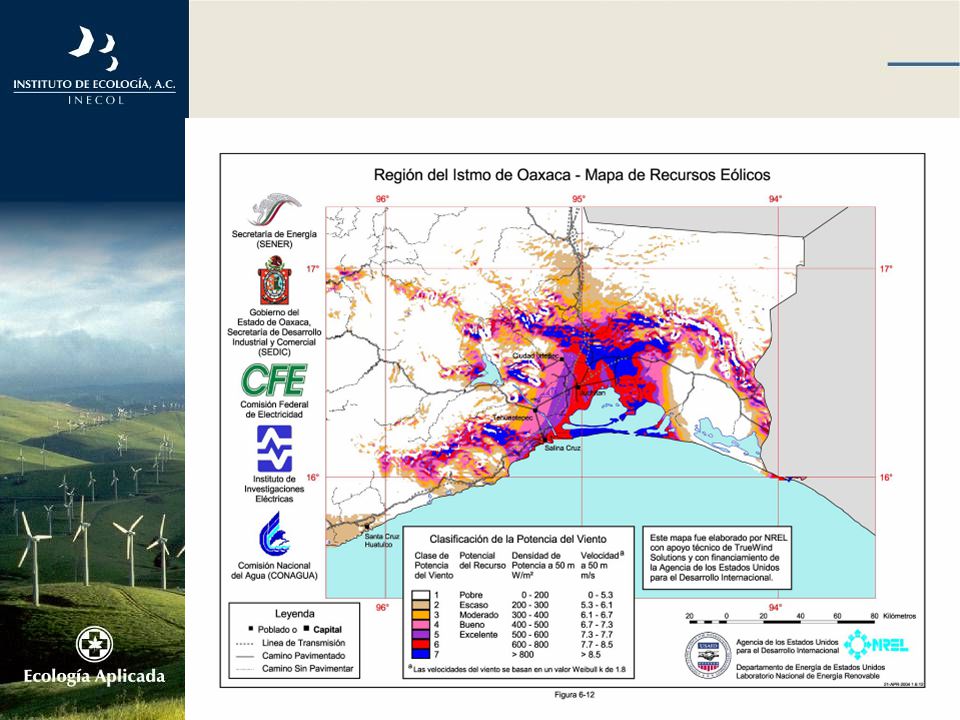Click the wind turbines photo in sidebar

click(x=92, y=459)
